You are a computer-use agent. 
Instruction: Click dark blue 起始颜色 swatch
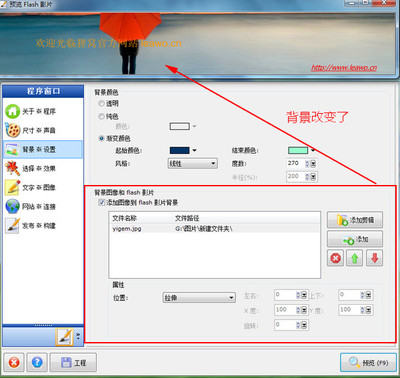[x=180, y=150]
